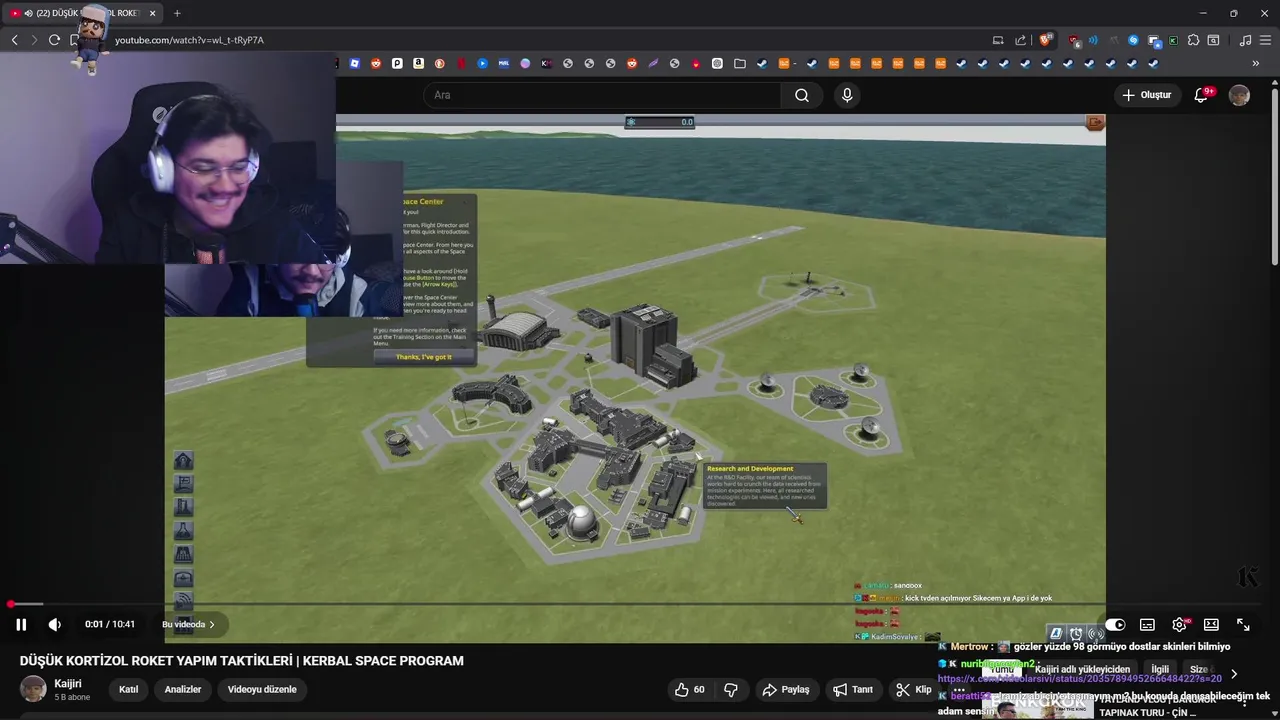This screenshot has width=1280, height=720.
Task: Click the Katıl join button
Action: 128,689
